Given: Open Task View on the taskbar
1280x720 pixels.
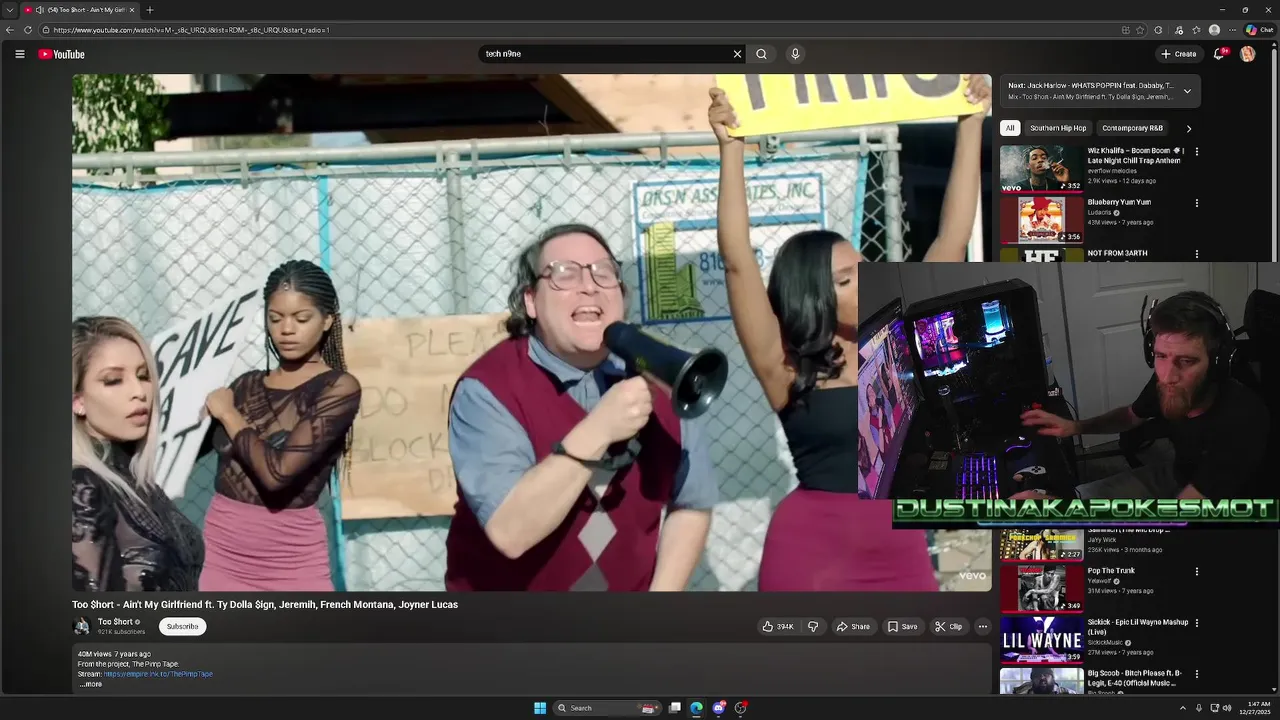Looking at the screenshot, I should (675, 708).
